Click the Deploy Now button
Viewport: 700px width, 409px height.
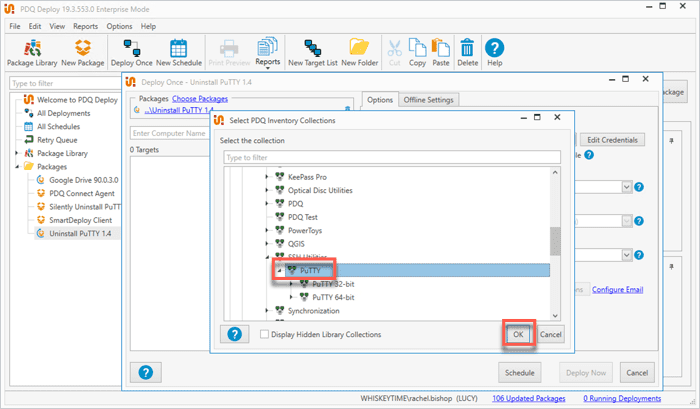586,373
